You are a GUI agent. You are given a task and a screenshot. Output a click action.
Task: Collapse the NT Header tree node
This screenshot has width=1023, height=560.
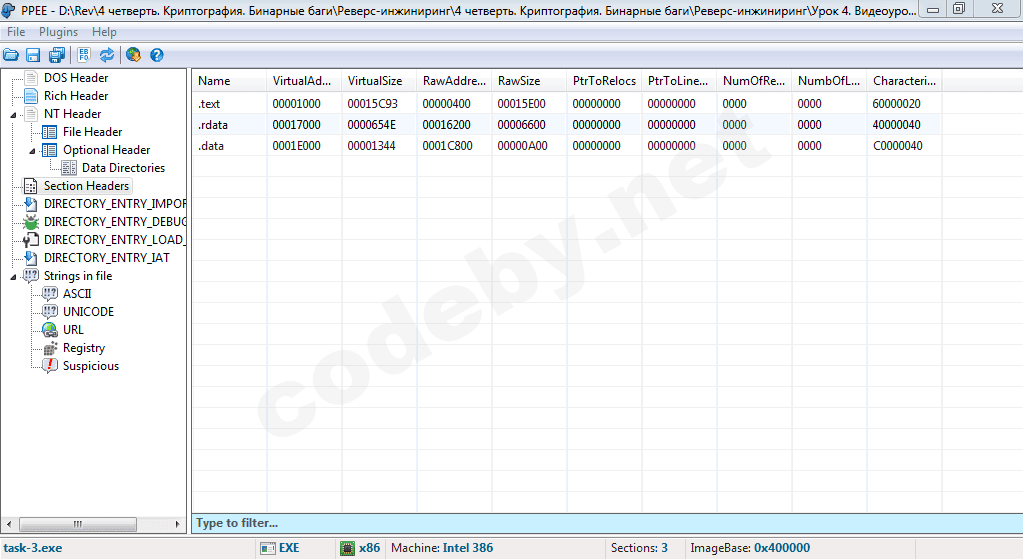(13, 115)
